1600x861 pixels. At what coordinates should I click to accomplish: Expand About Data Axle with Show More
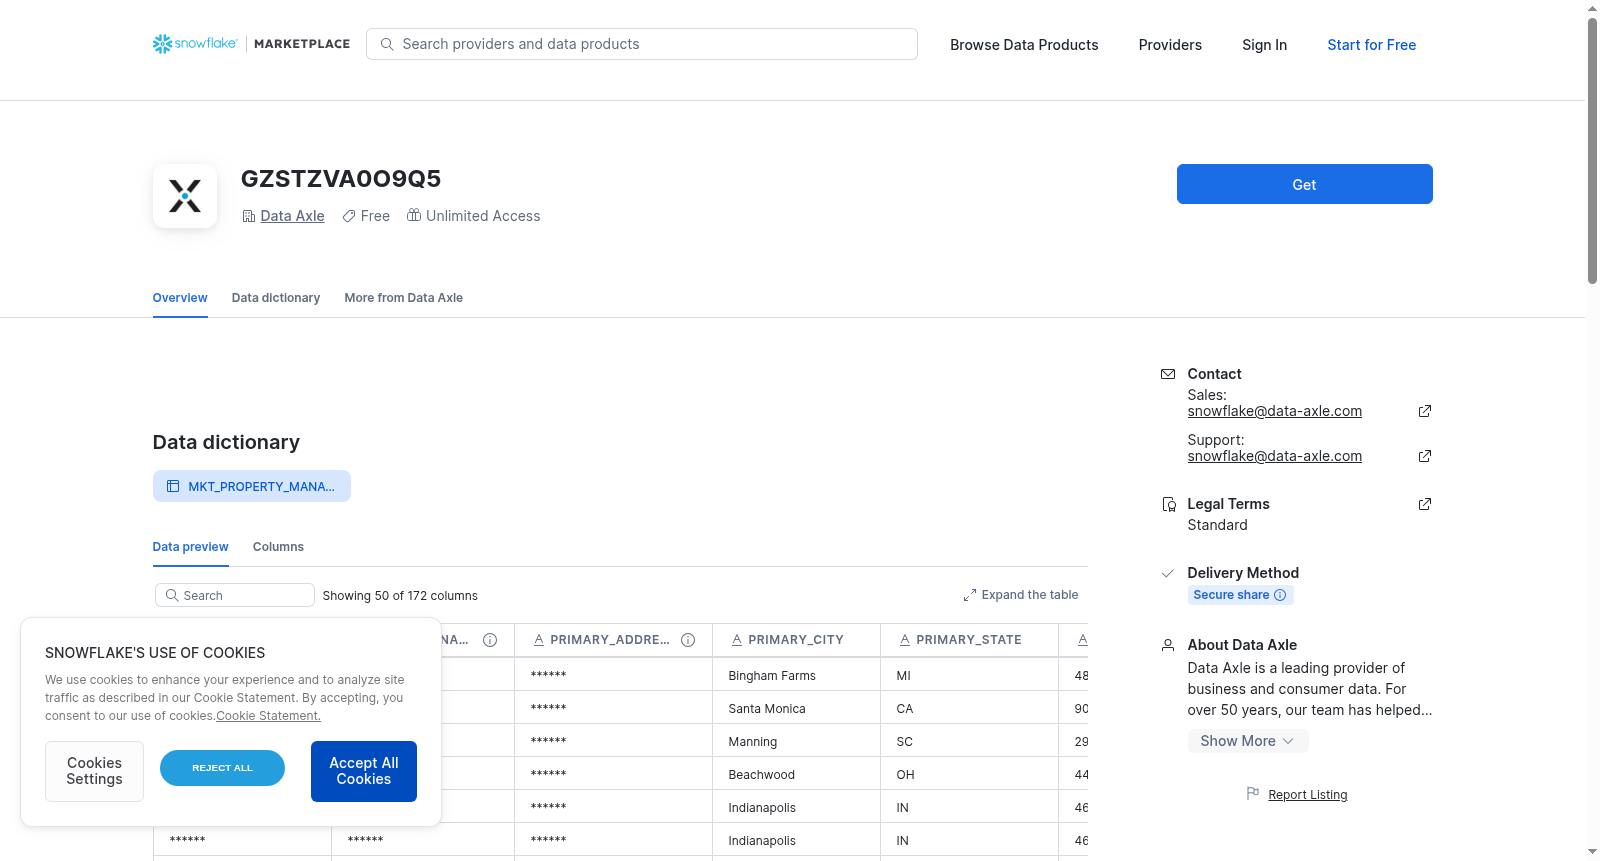tap(1247, 741)
